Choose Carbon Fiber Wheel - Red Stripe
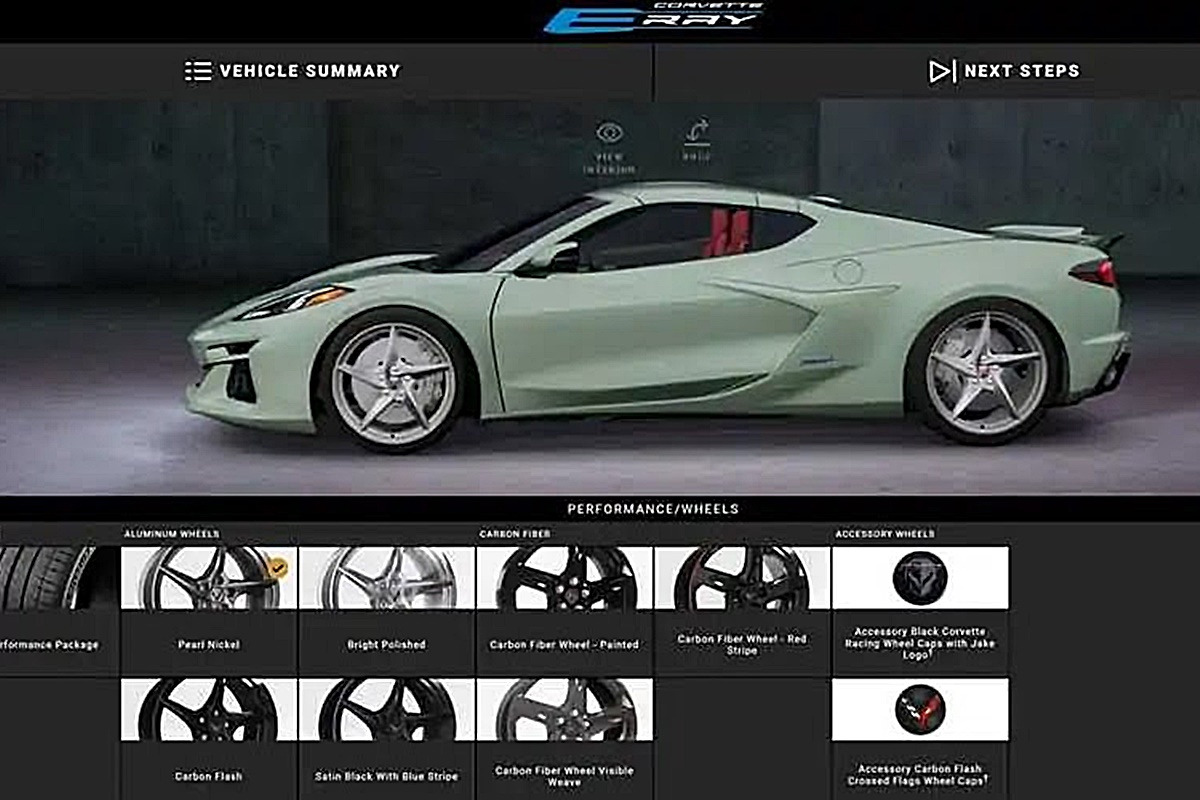Image resolution: width=1200 pixels, height=800 pixels. [742, 610]
